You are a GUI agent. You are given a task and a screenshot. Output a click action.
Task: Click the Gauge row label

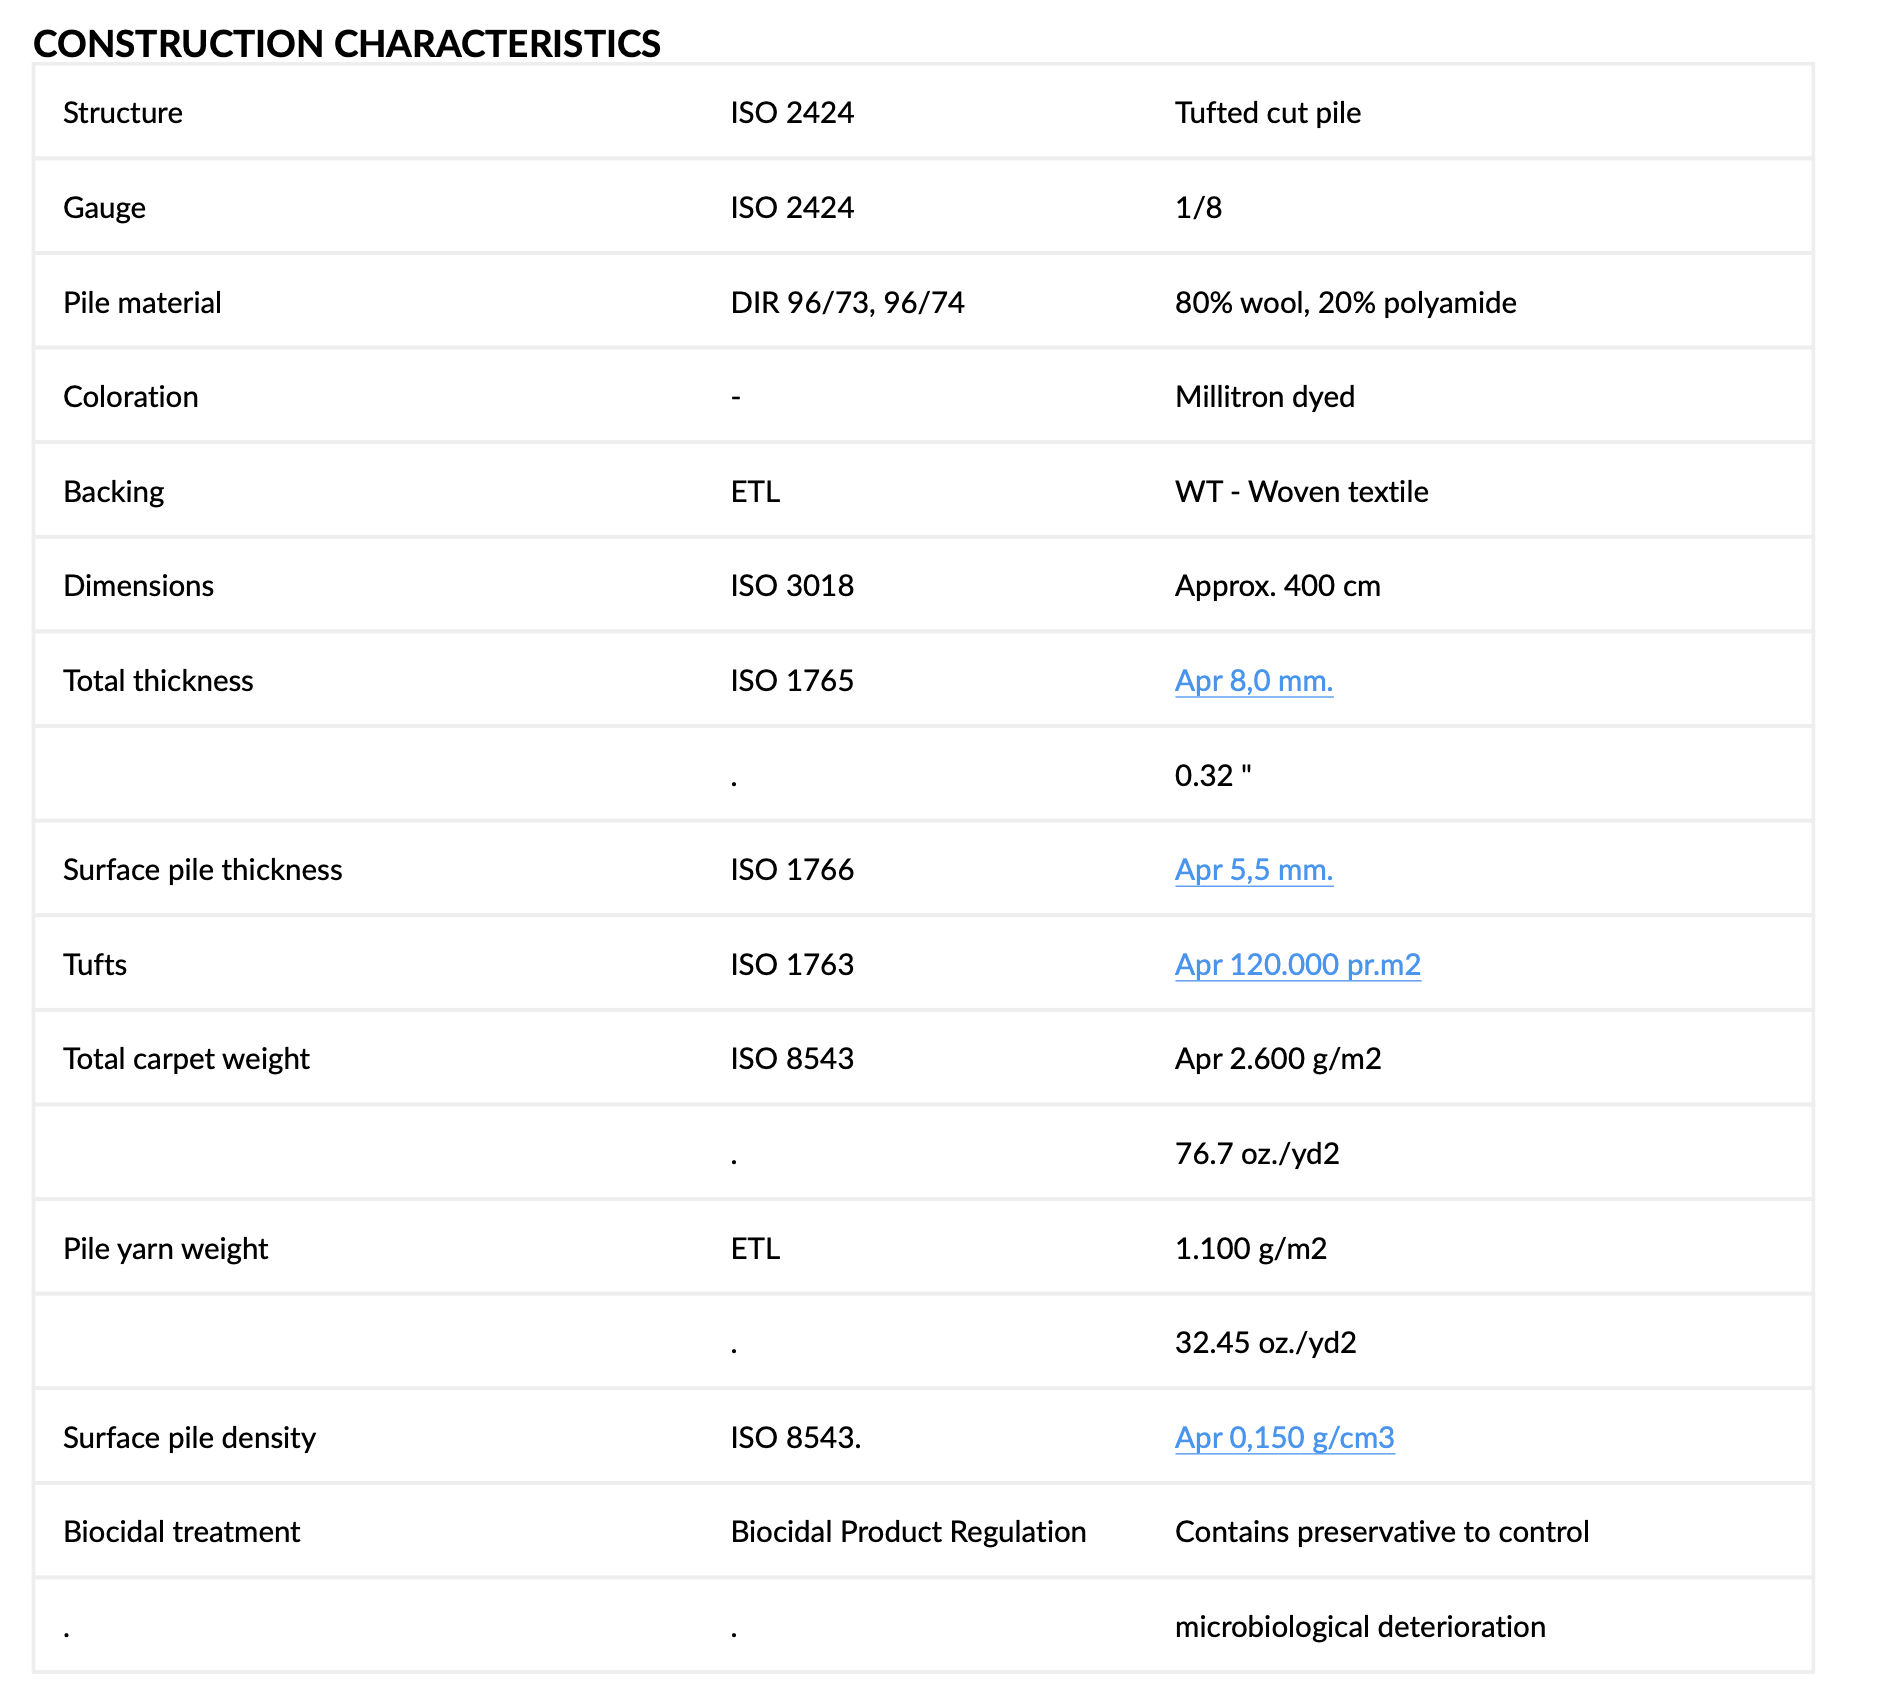pyautogui.click(x=104, y=208)
